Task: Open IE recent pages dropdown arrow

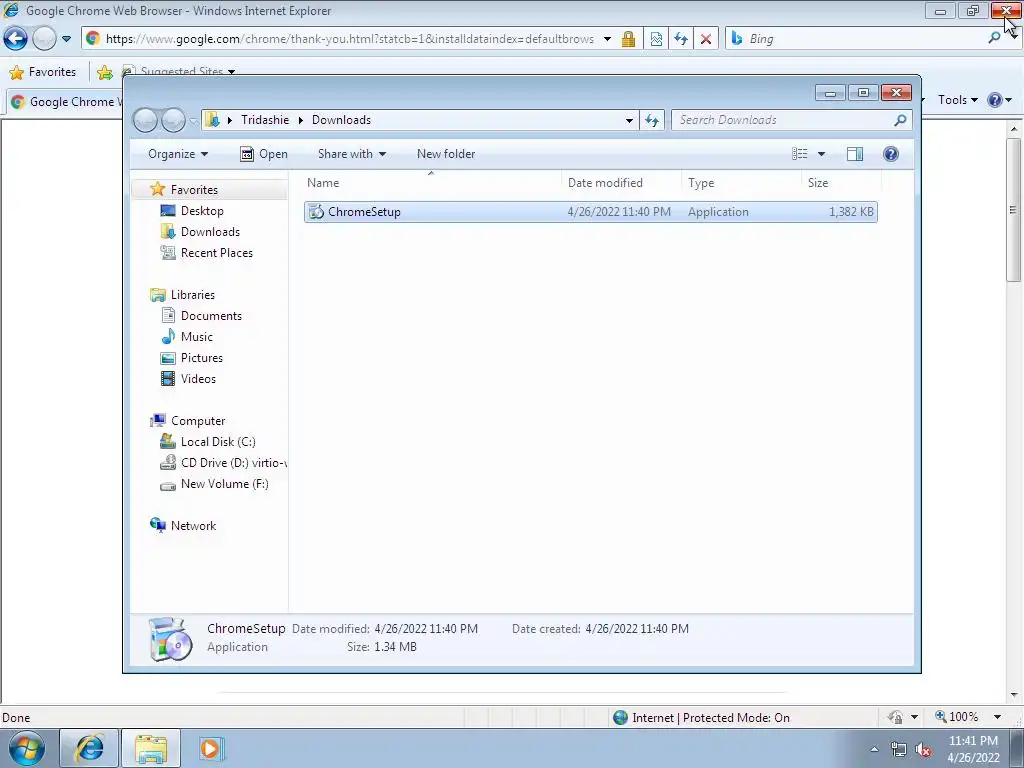Action: 66,39
